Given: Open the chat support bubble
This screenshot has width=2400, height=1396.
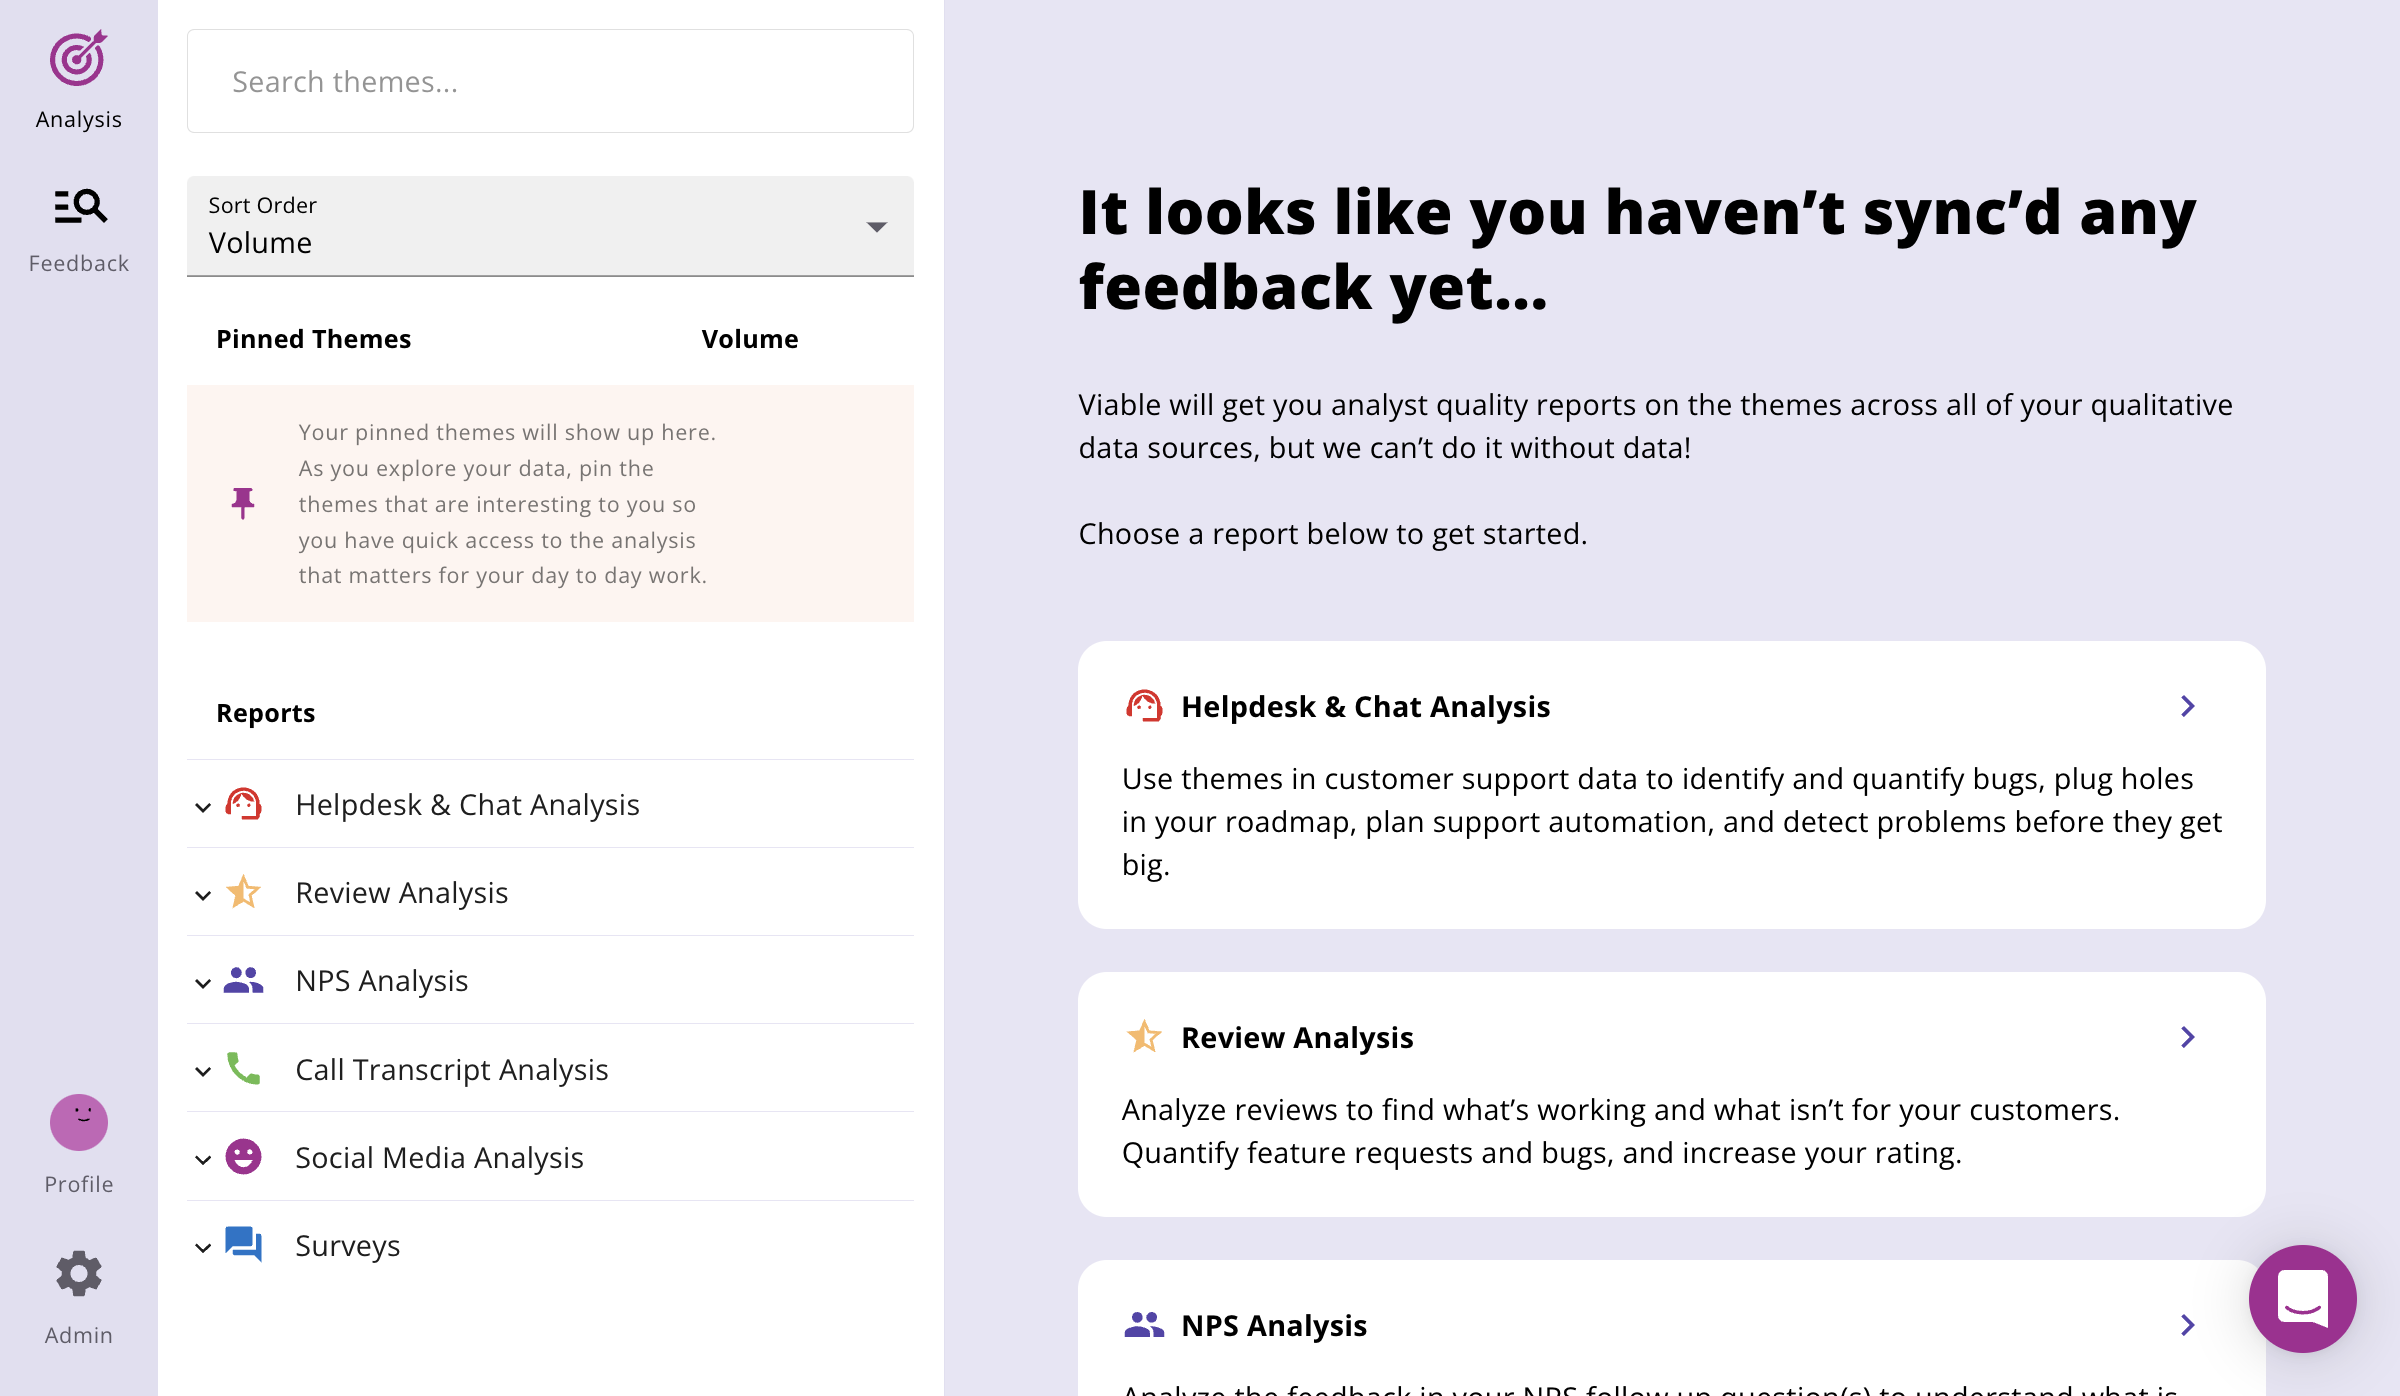Looking at the screenshot, I should coord(2302,1298).
